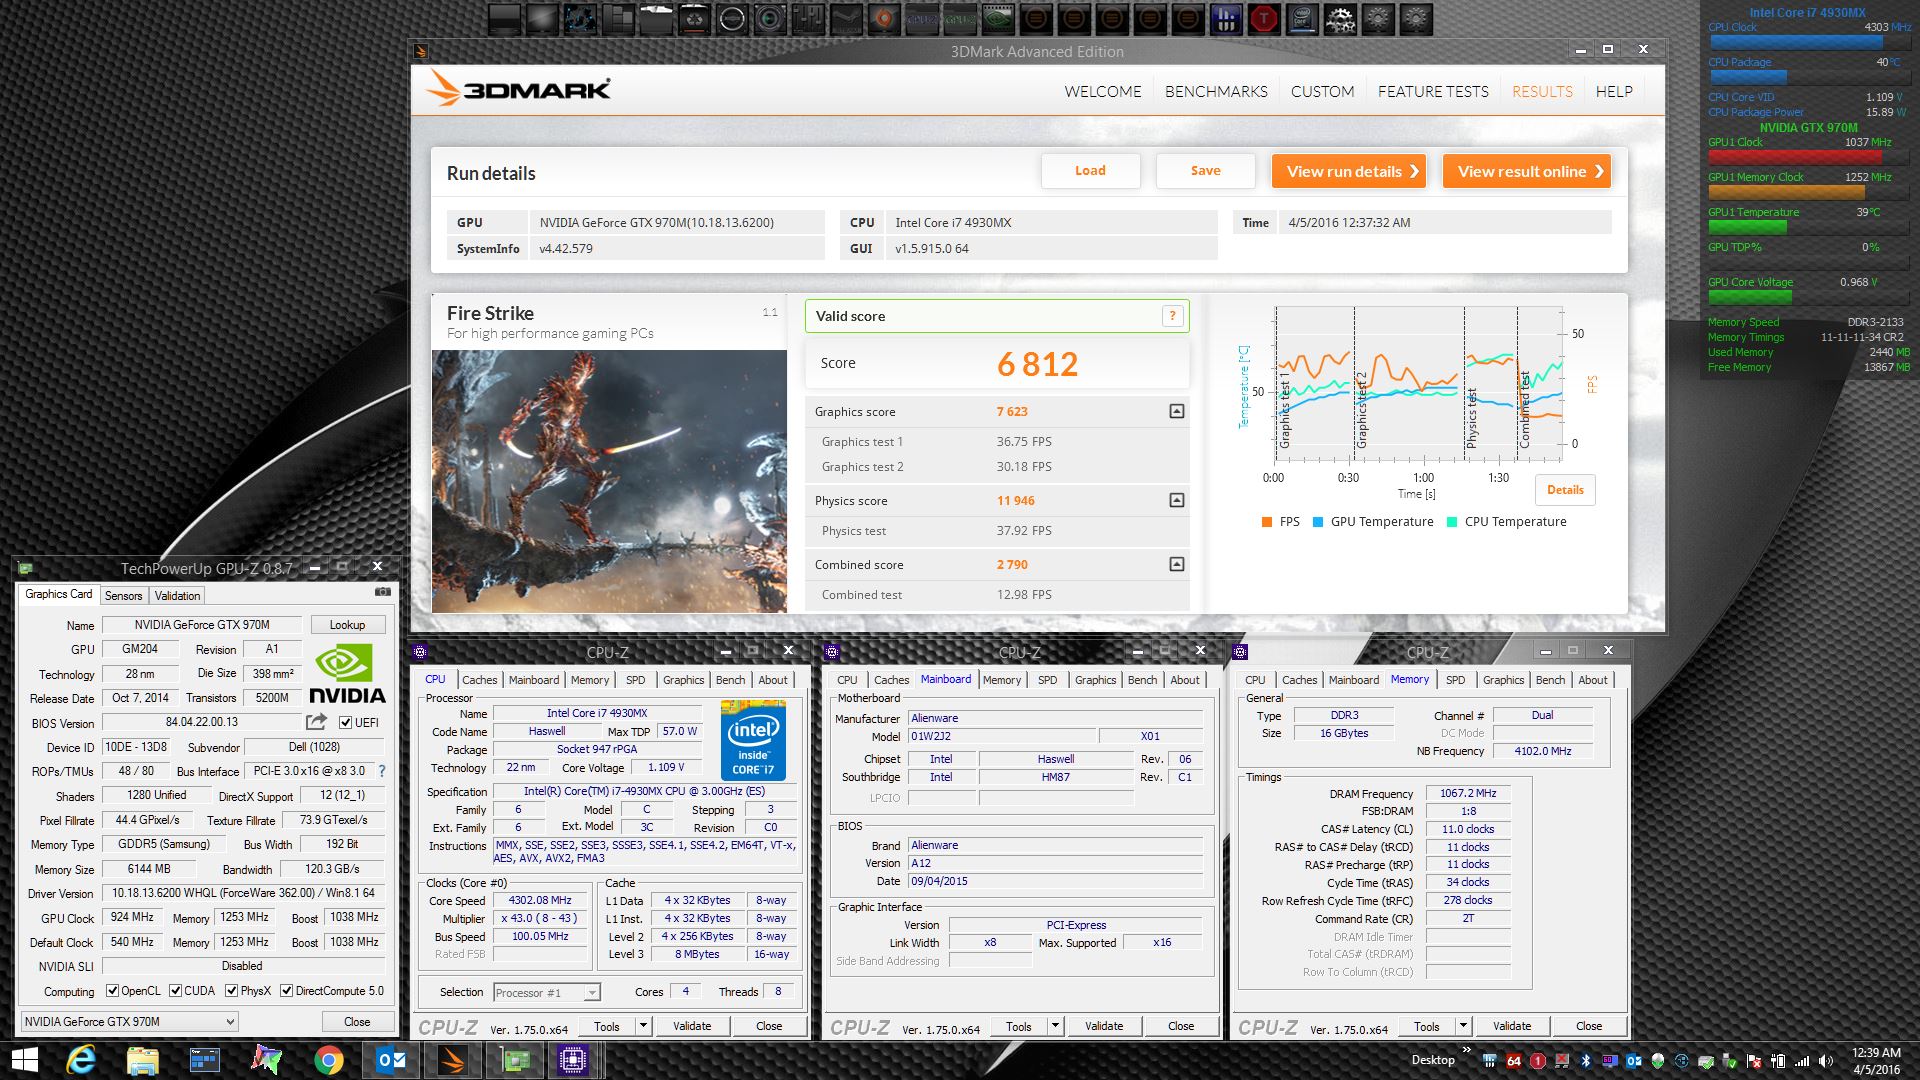Open Tools dropdown arrow in CPU tab window
Screen dimensions: 1920x1080
pos(642,1026)
